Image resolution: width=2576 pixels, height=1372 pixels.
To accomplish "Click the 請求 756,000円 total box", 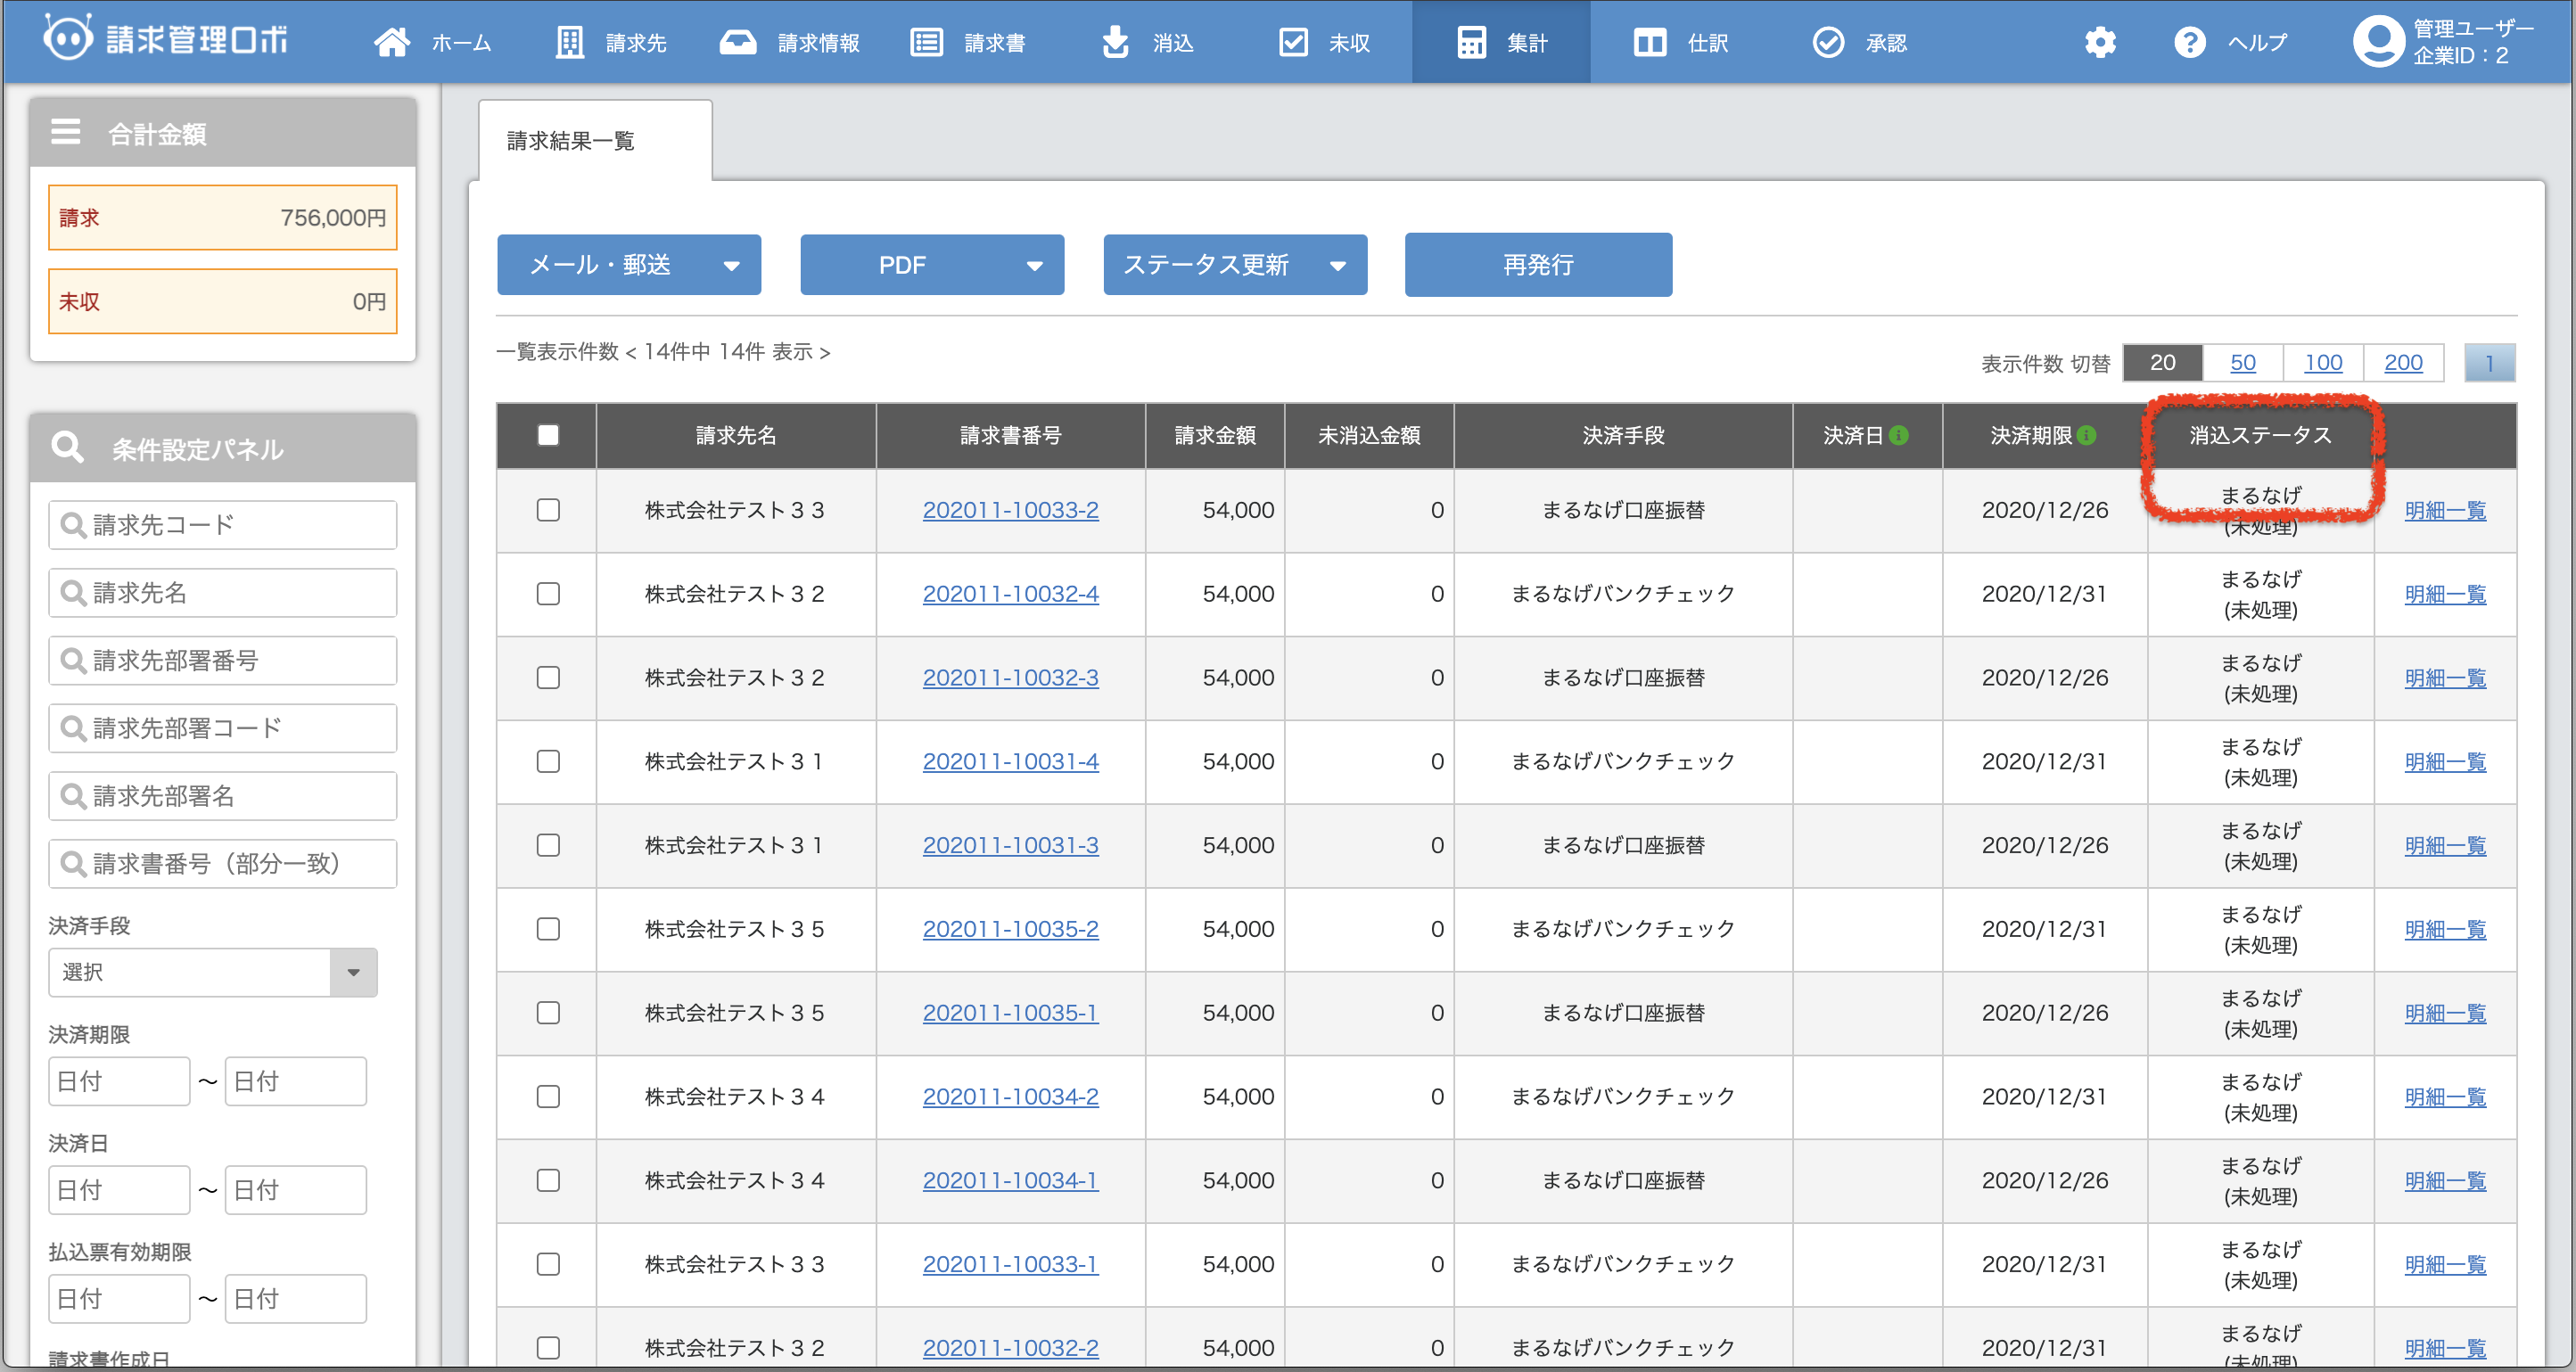I will pos(222,217).
